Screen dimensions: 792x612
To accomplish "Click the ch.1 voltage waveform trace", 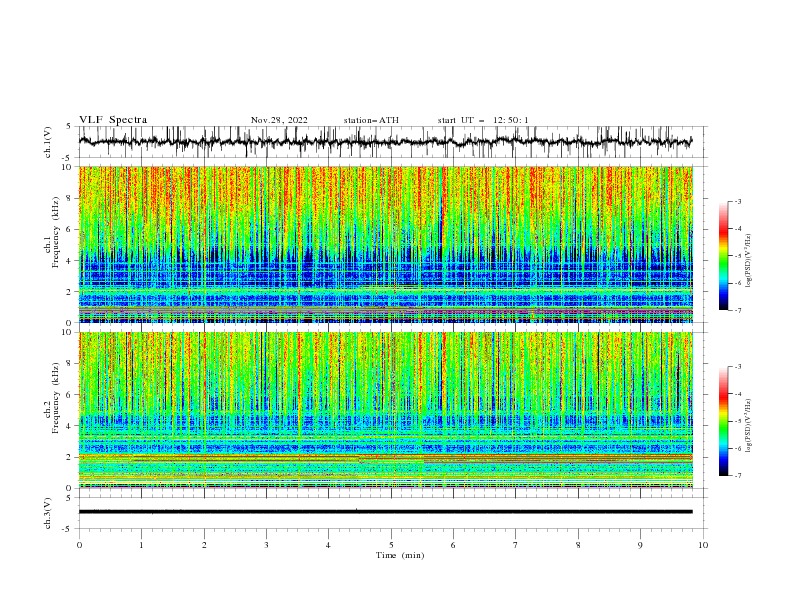I will pyautogui.click(x=385, y=142).
